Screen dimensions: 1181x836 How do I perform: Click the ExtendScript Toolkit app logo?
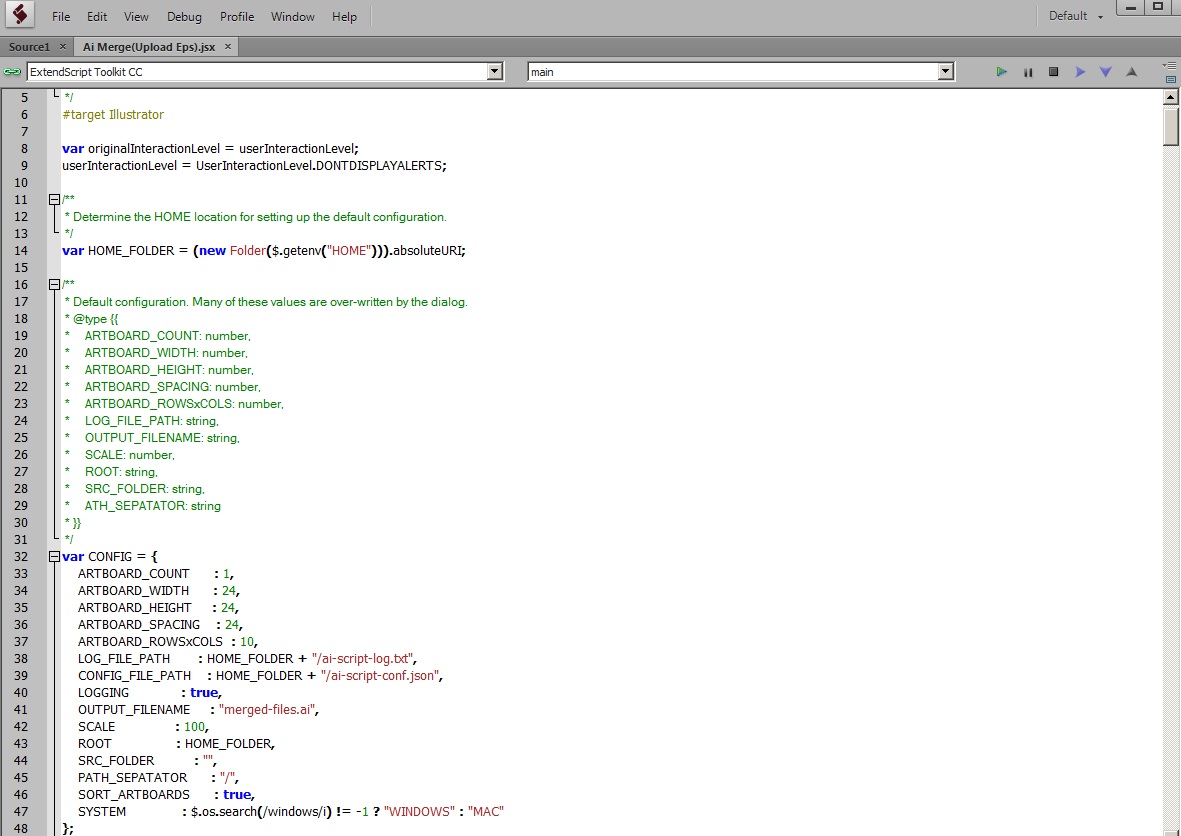click(19, 16)
